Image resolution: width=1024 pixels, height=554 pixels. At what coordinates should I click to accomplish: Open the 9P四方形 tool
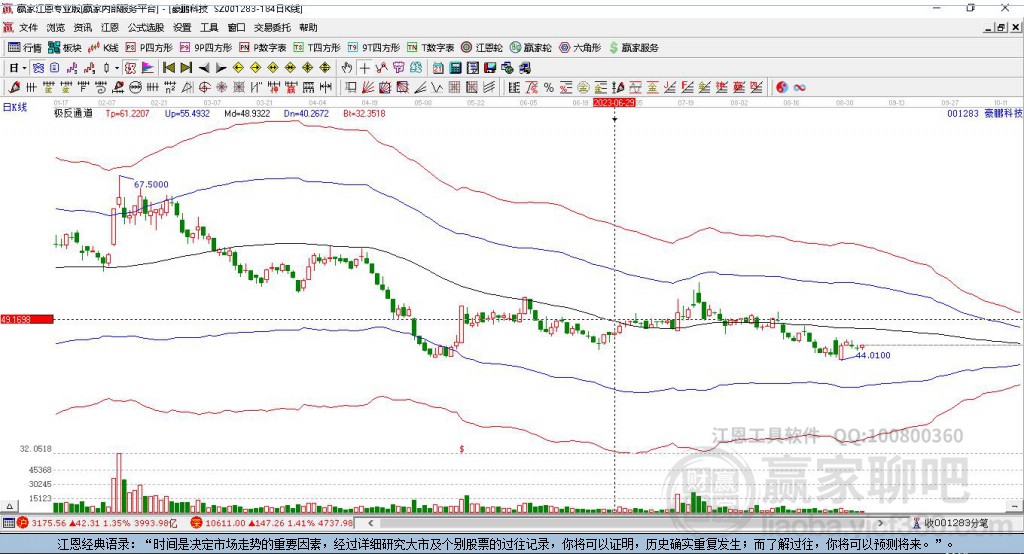pos(206,48)
